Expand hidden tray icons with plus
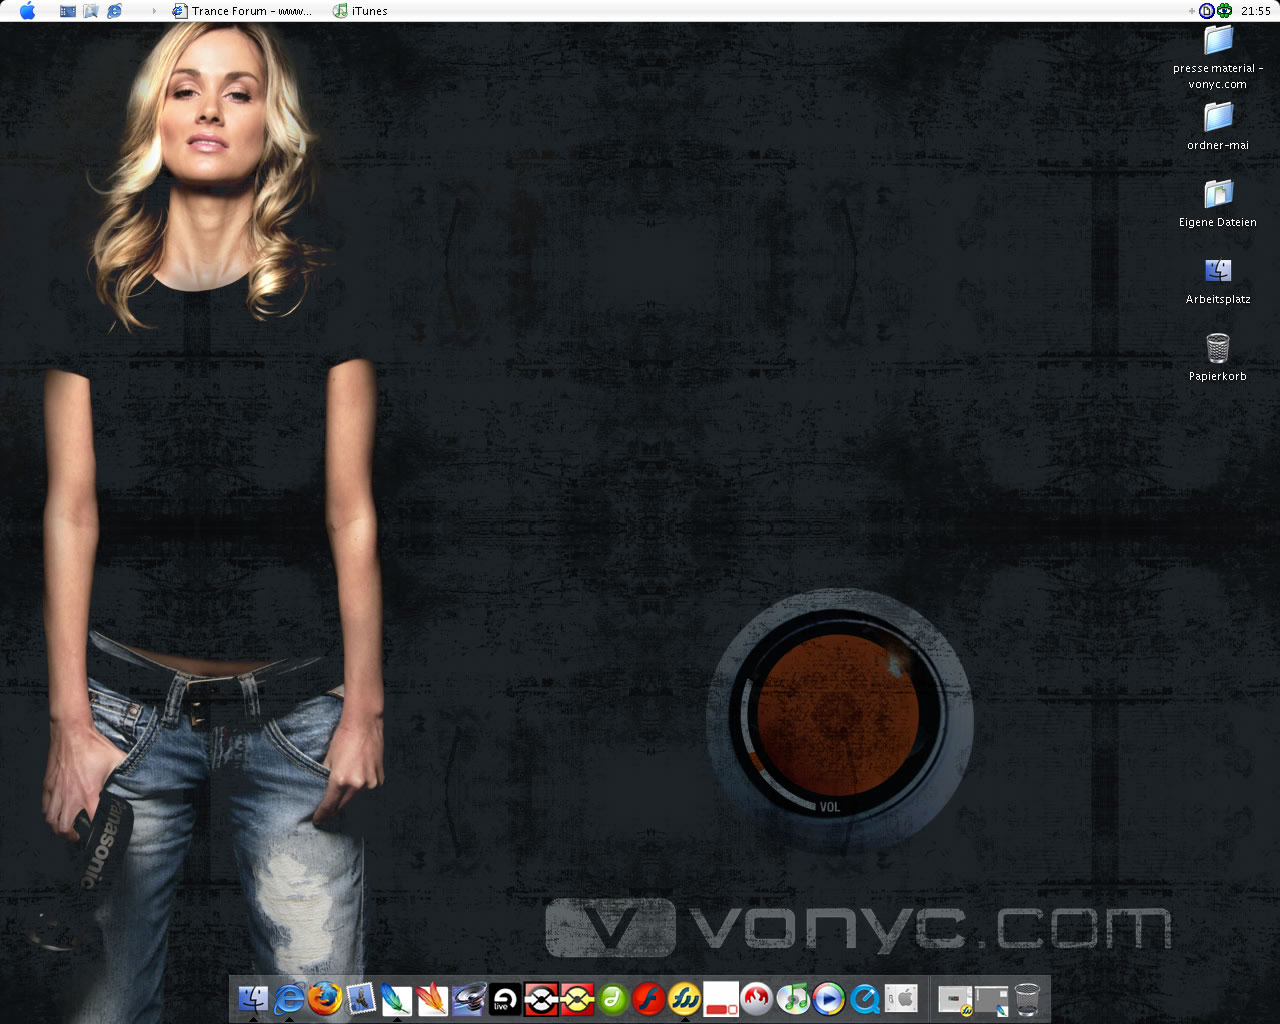Image resolution: width=1280 pixels, height=1024 pixels. coord(1191,11)
